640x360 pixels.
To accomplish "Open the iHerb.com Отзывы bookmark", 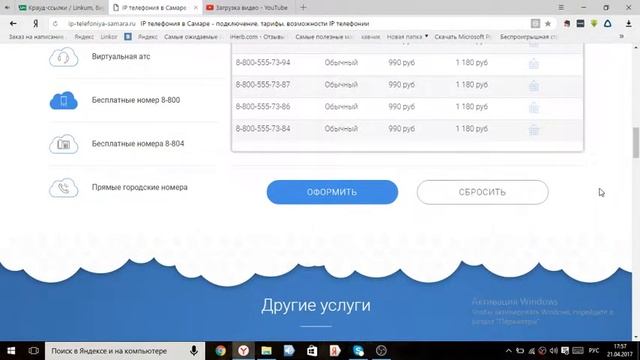I will [257, 37].
